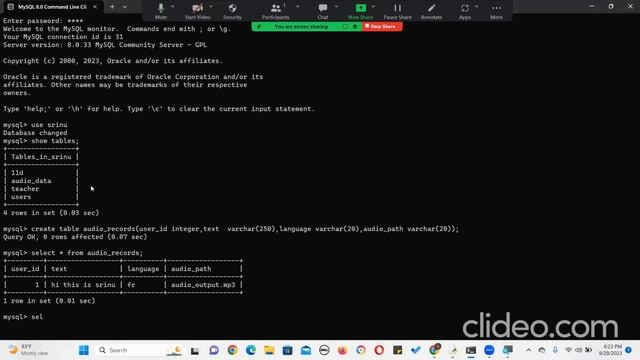640x360 pixels.
Task: Click Start Video camera icon
Action: (x=197, y=11)
